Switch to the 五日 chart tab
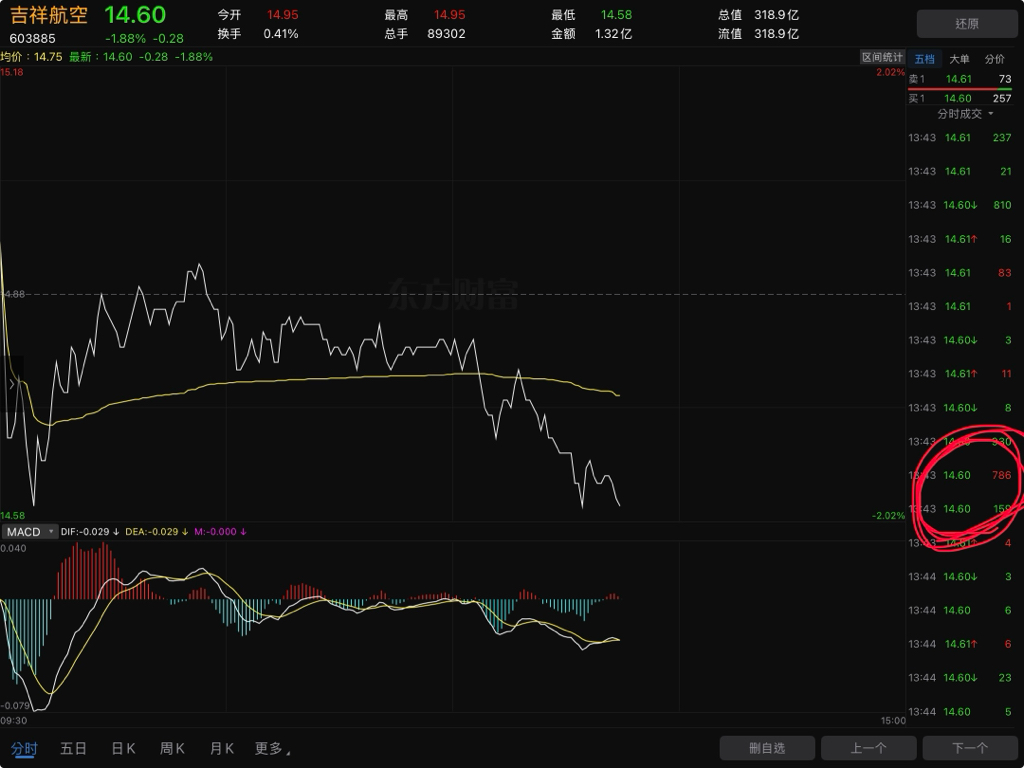Viewport: 1024px width, 768px height. (73, 748)
